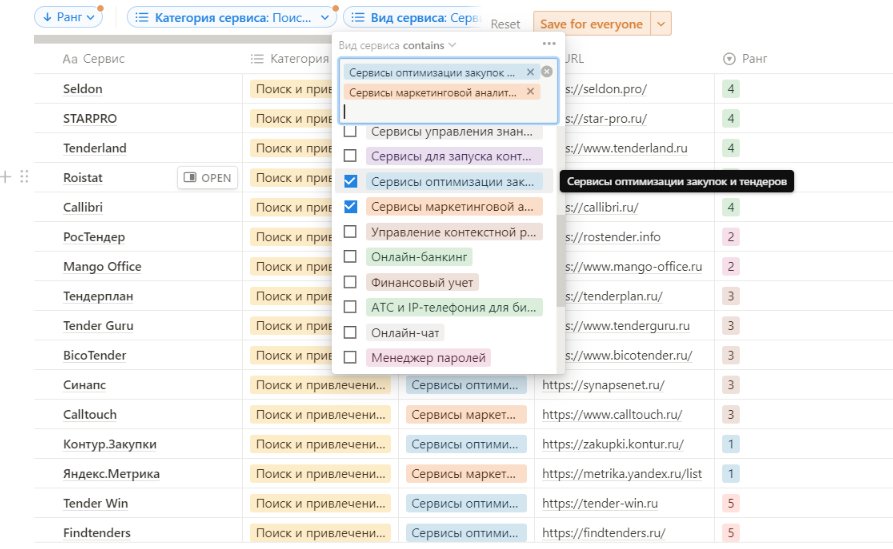
Task: Open the metrika.yandex.ru link
Action: point(622,474)
